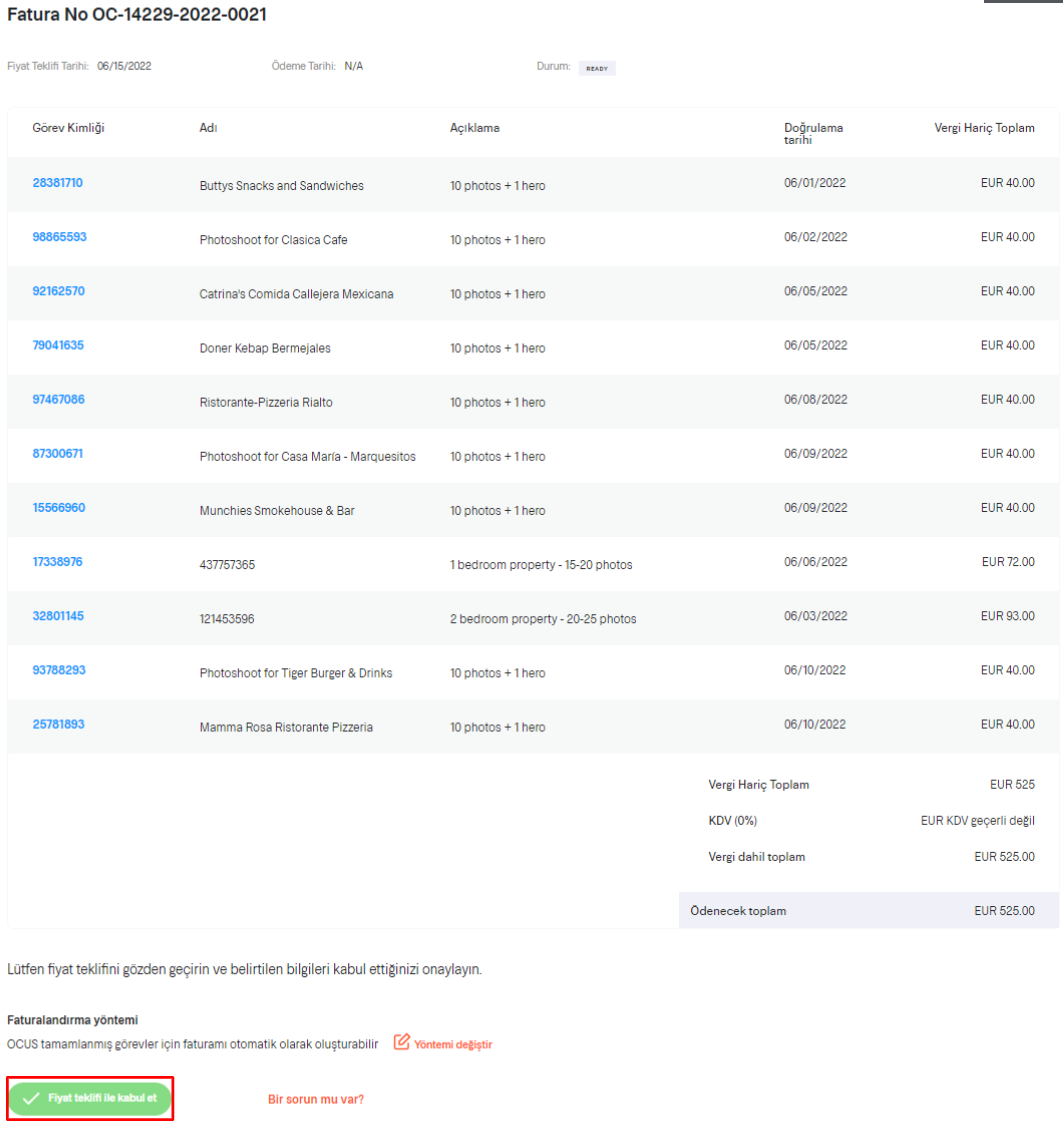Click name cell '437757365'

click(x=227, y=565)
